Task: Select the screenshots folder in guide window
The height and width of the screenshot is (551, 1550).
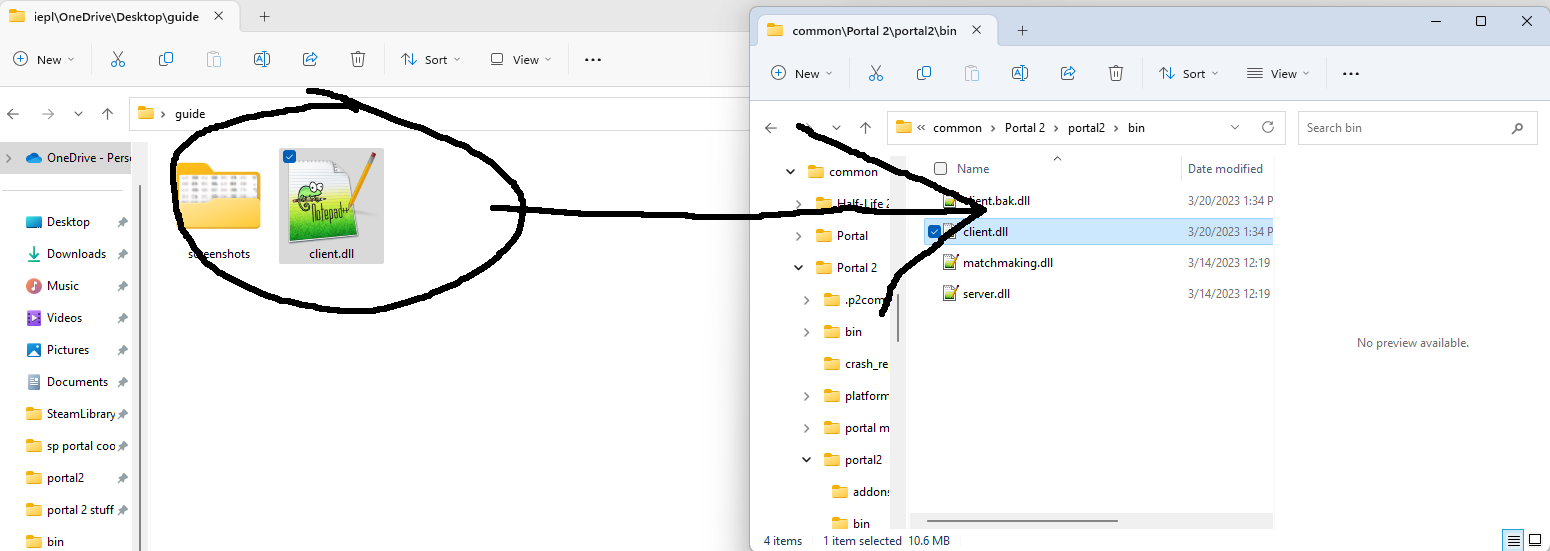Action: click(x=219, y=209)
